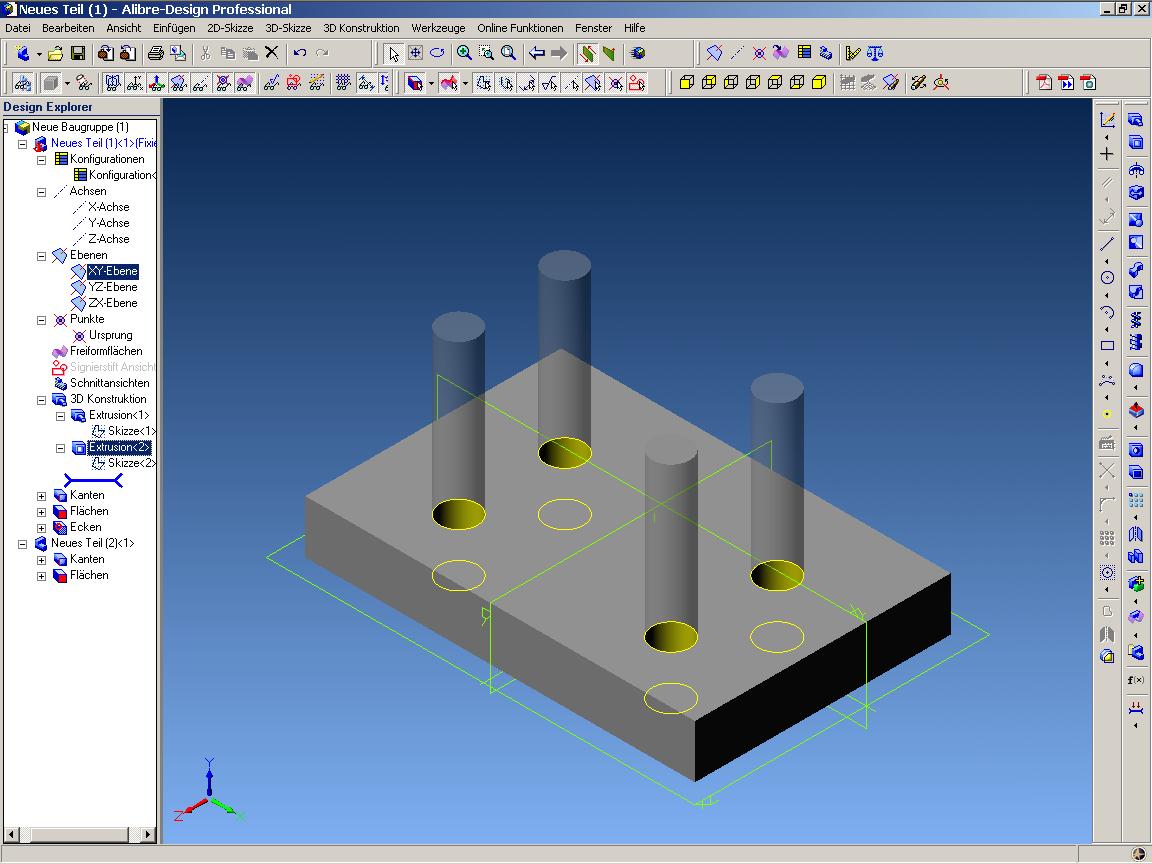Go to previous view with left arrow
The width and height of the screenshot is (1152, 864).
tap(537, 53)
